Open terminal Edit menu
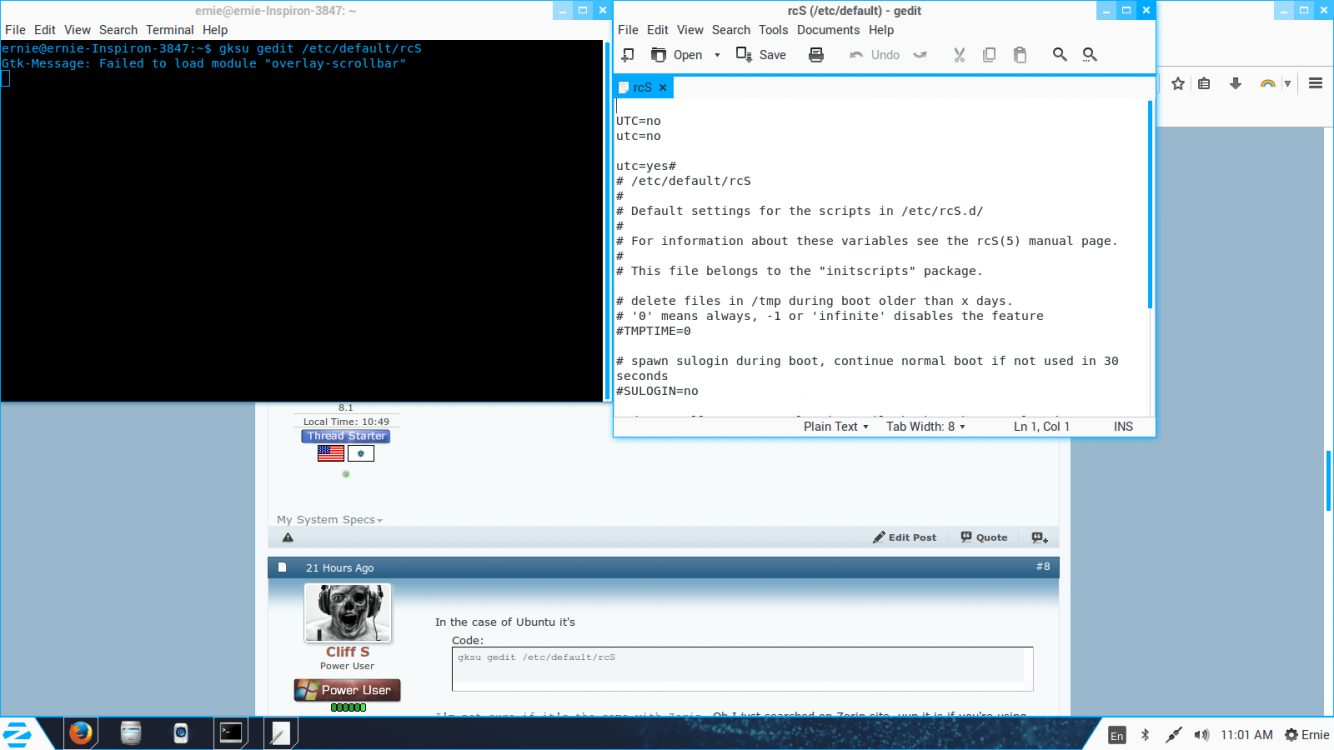Viewport: 1334px width, 750px height. 45,30
